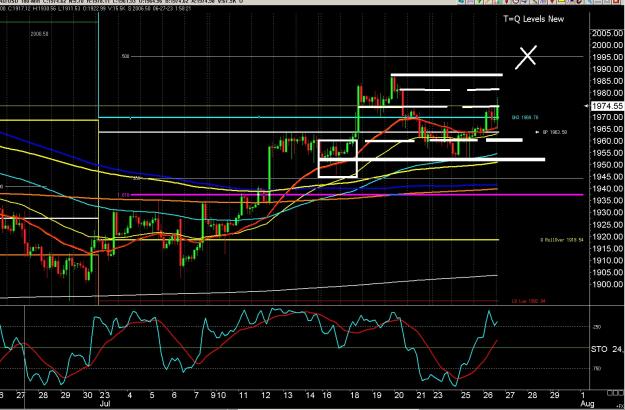Click the 1990.00 price scale label
This screenshot has height=410, width=625.
[x=607, y=69]
